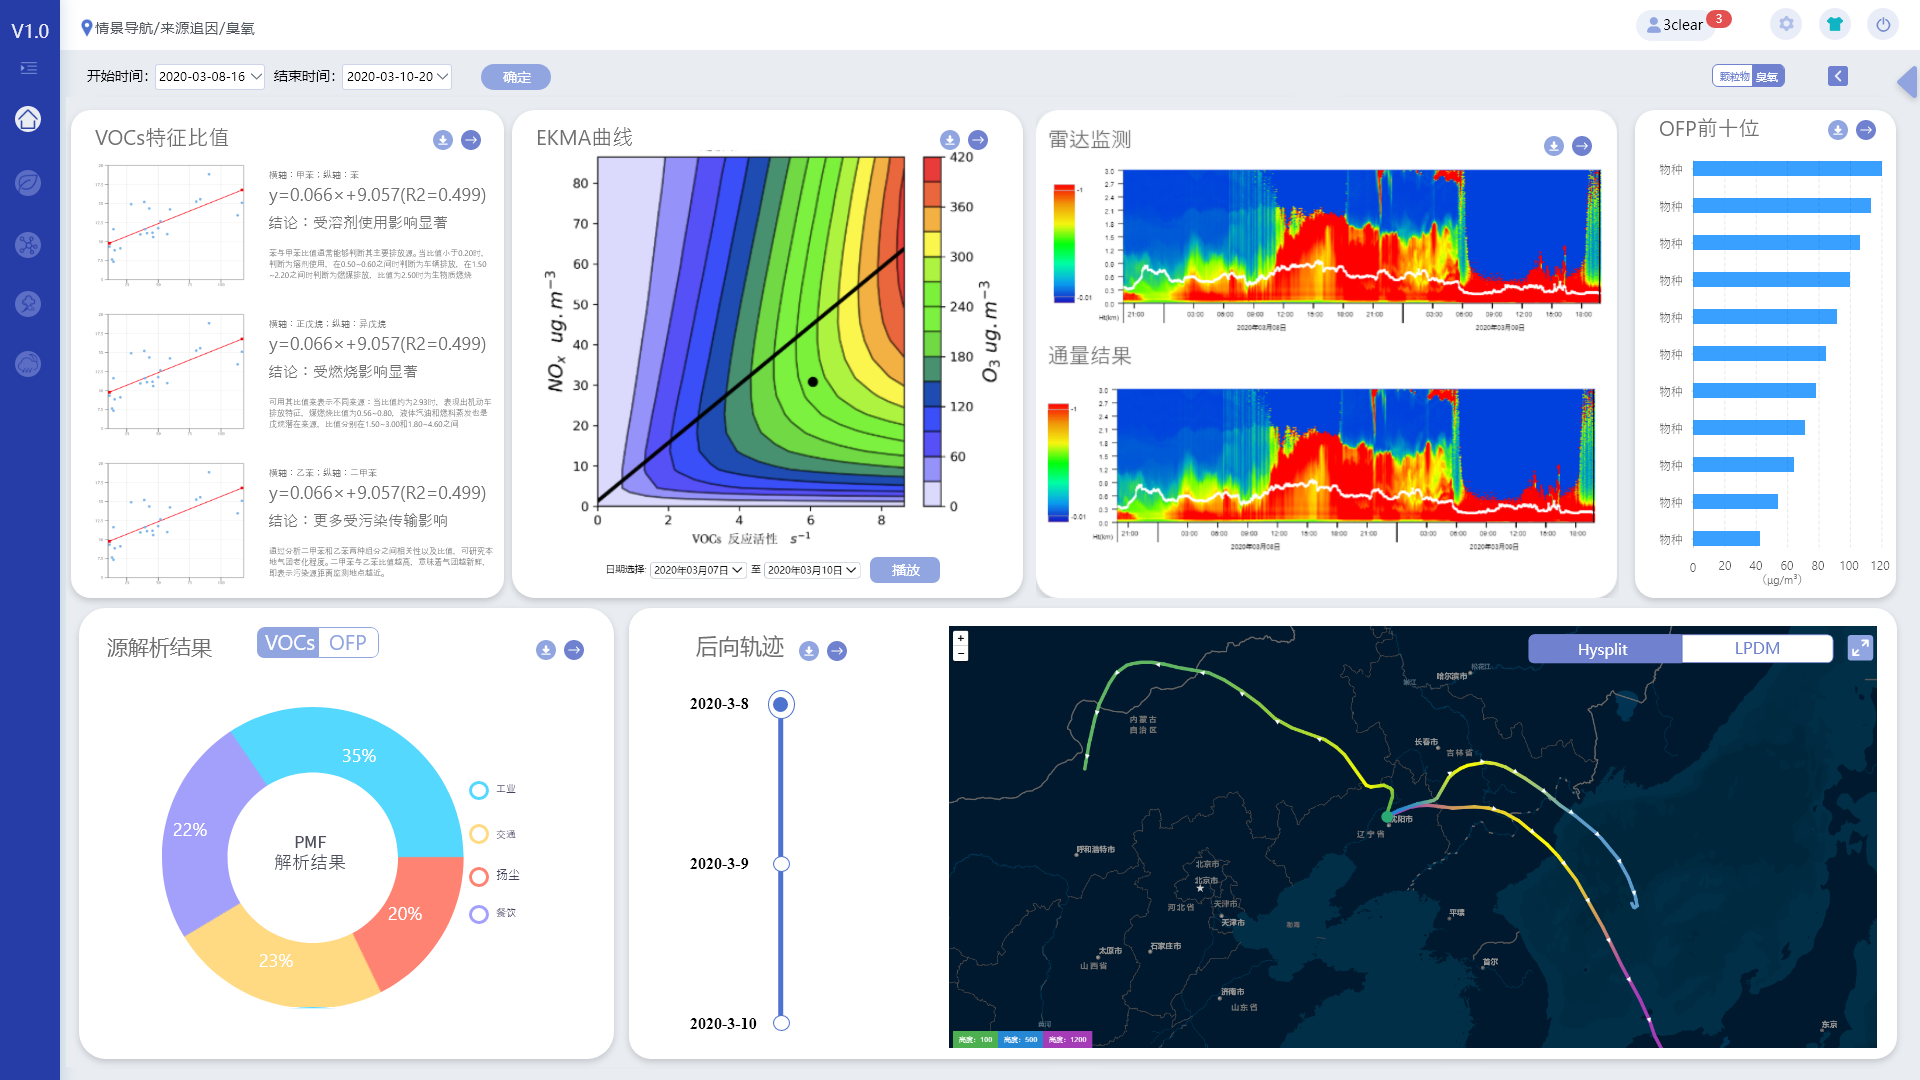Play EKMA animation with 播放 button

[905, 570]
